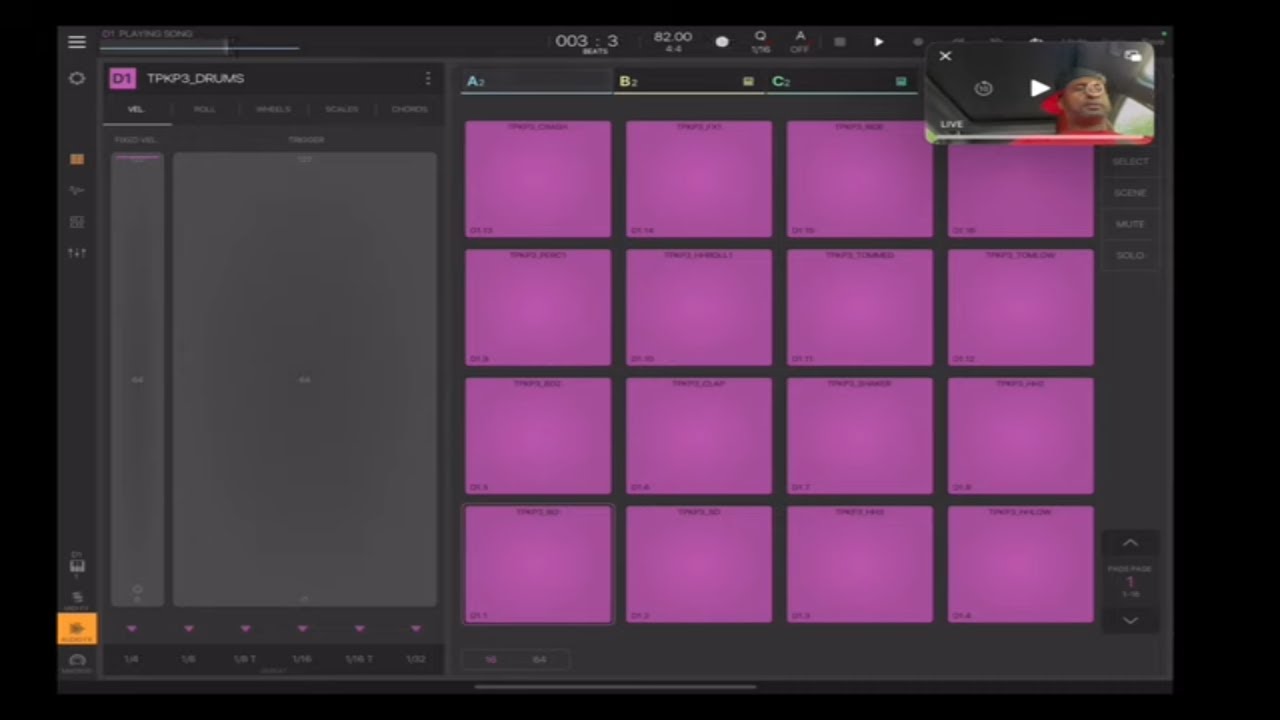Image resolution: width=1280 pixels, height=720 pixels.
Task: Toggle the metronome circle icon beside tempo
Action: [x=722, y=42]
